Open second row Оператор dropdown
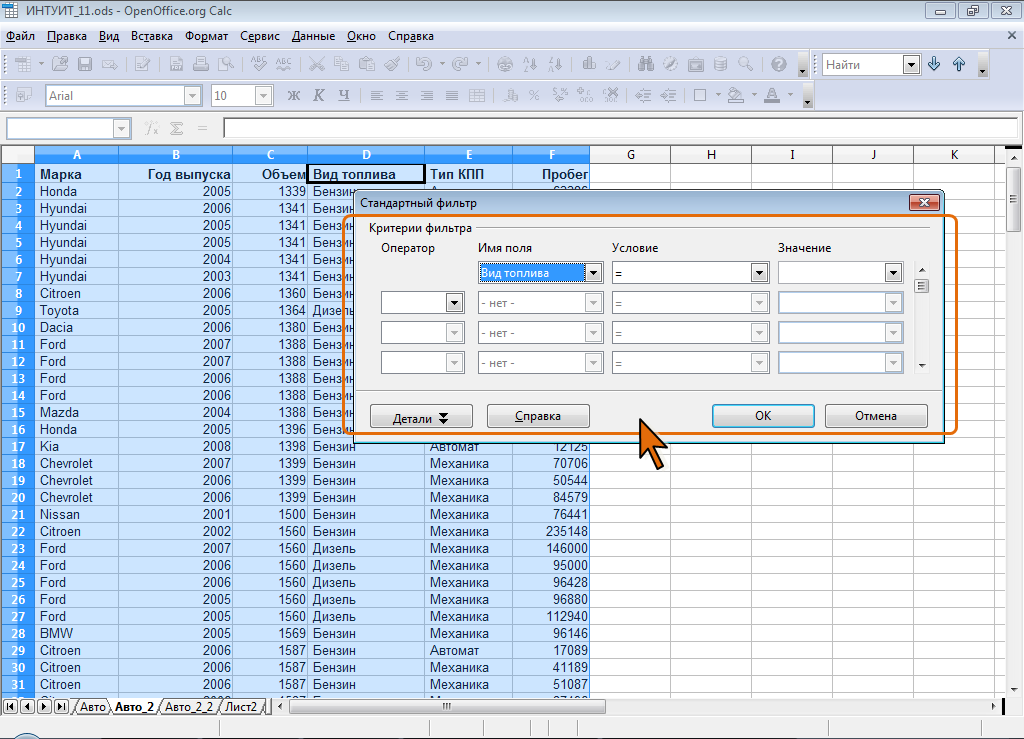 (455, 303)
